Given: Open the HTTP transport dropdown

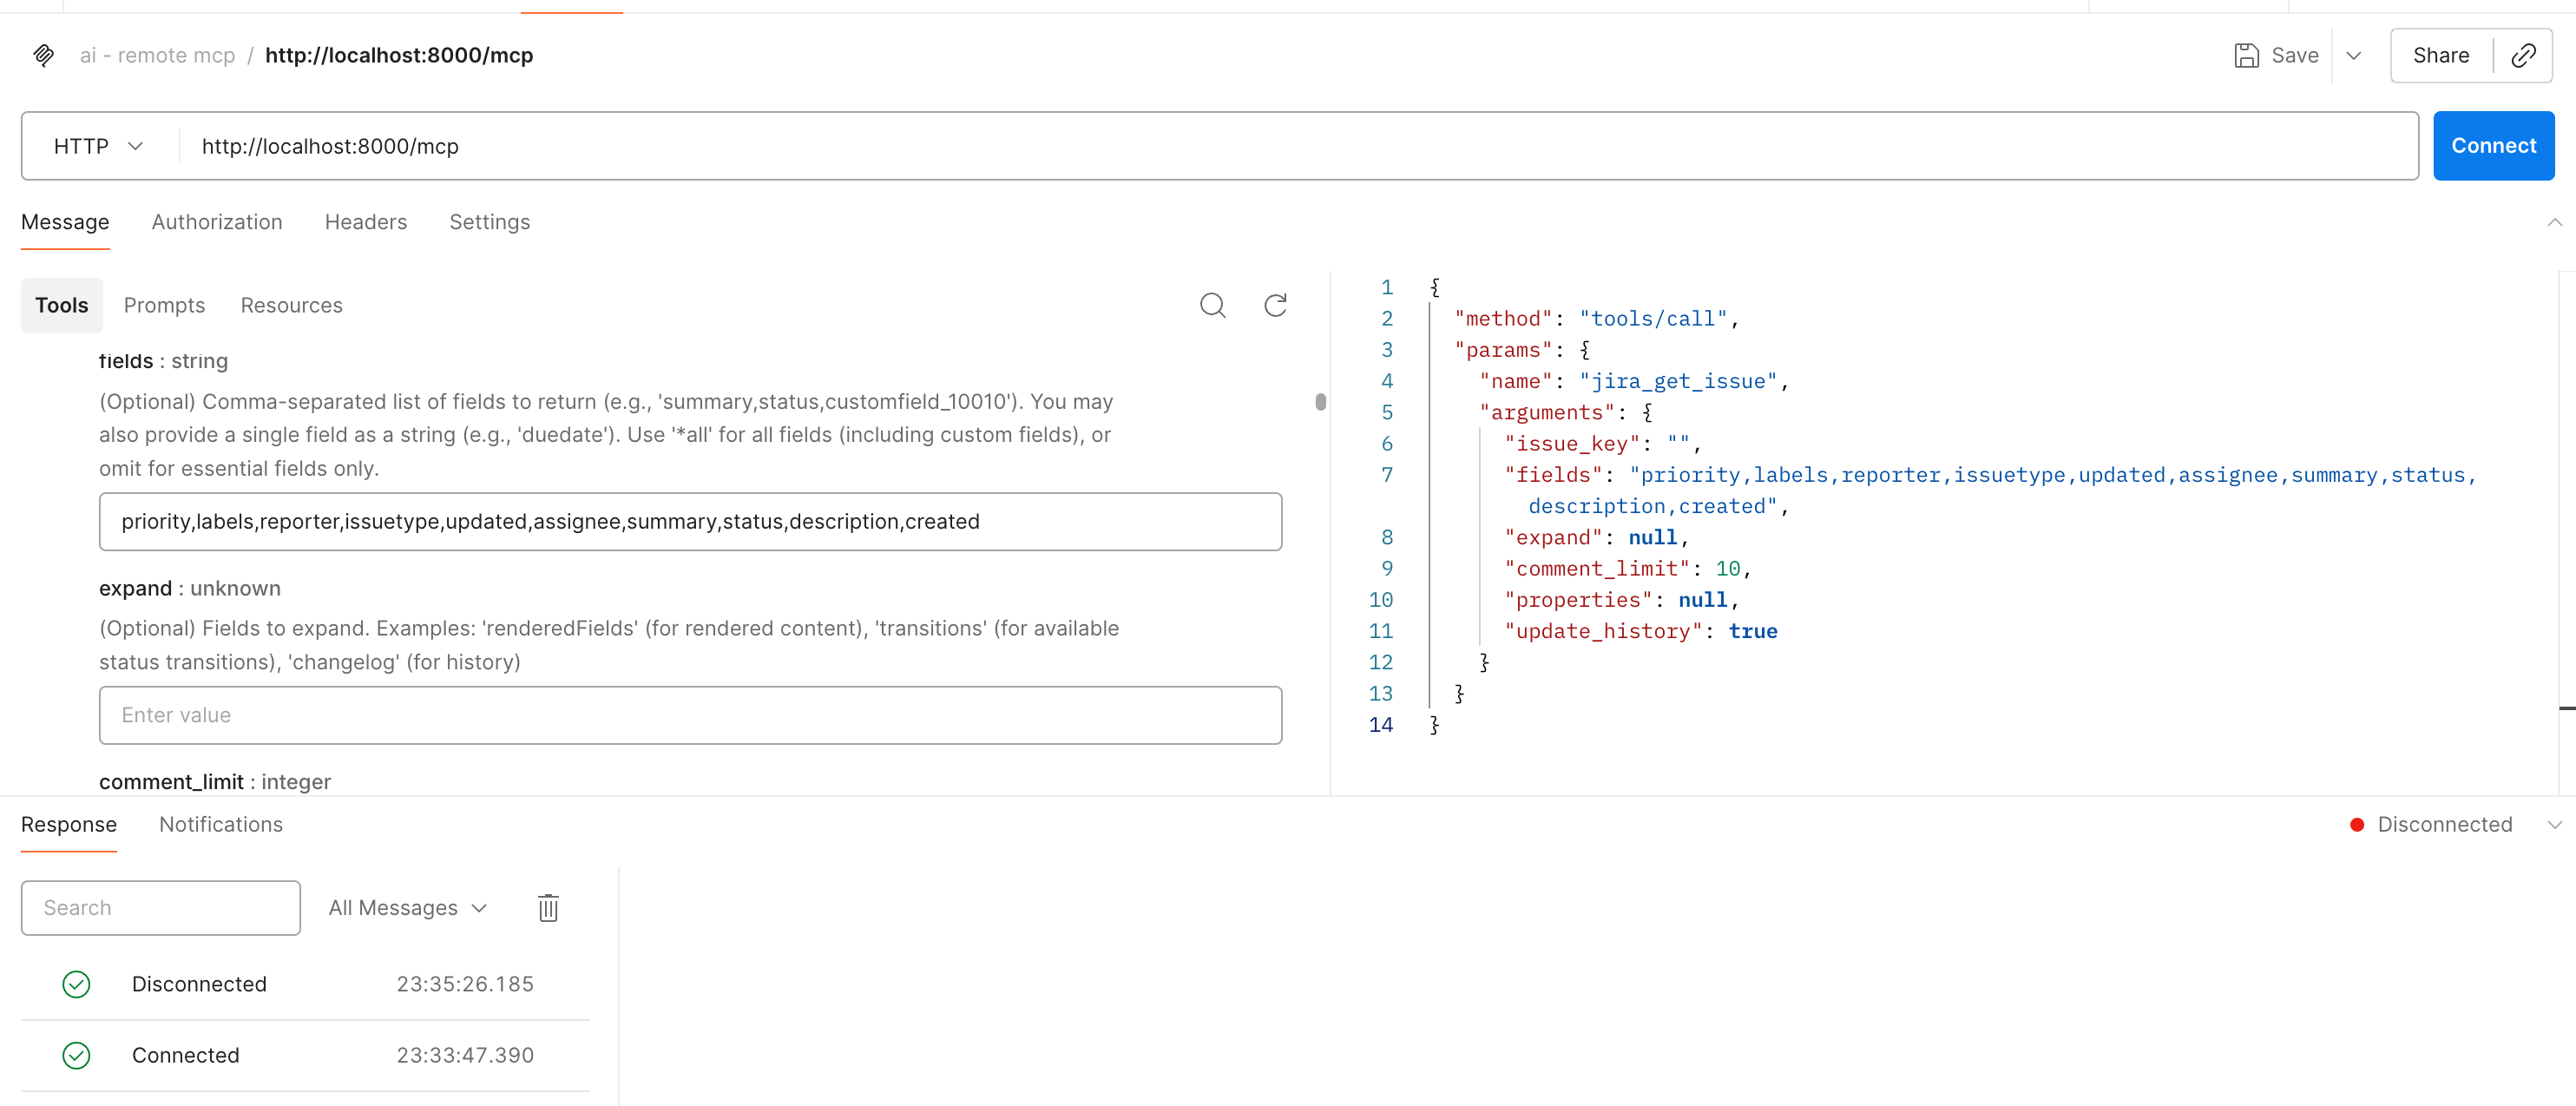Looking at the screenshot, I should 98,146.
